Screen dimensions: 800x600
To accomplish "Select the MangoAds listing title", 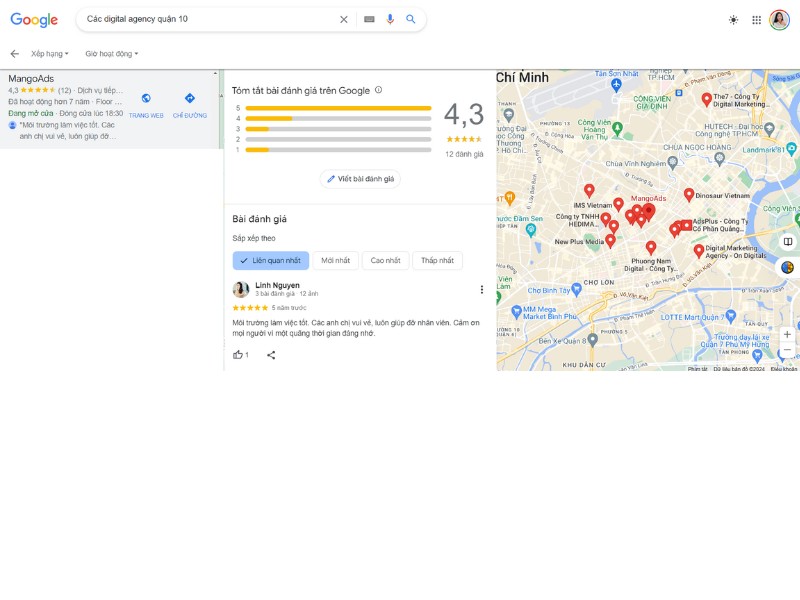I will click(x=31, y=79).
